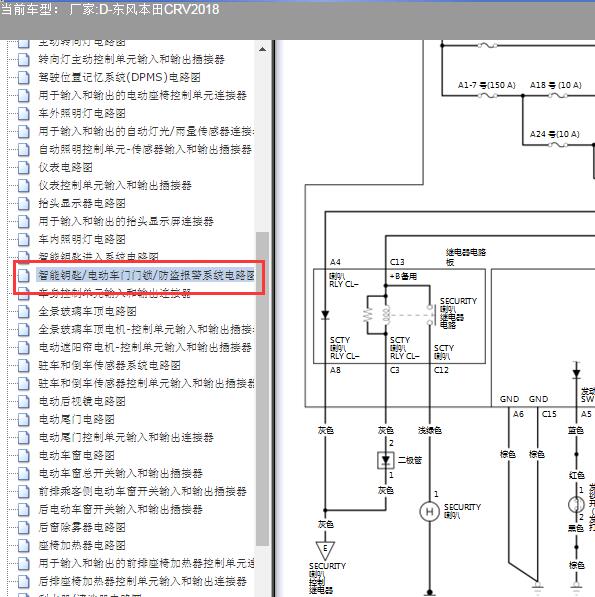Viewport: 595px width, 597px height.
Task: Click document icon beside 电动尾门电路图
Action: [24, 420]
